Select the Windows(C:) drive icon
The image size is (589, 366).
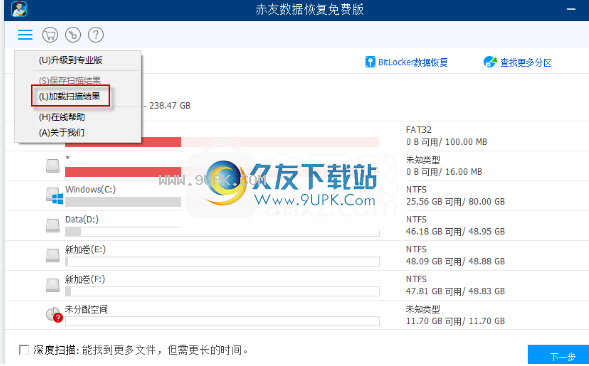54,196
